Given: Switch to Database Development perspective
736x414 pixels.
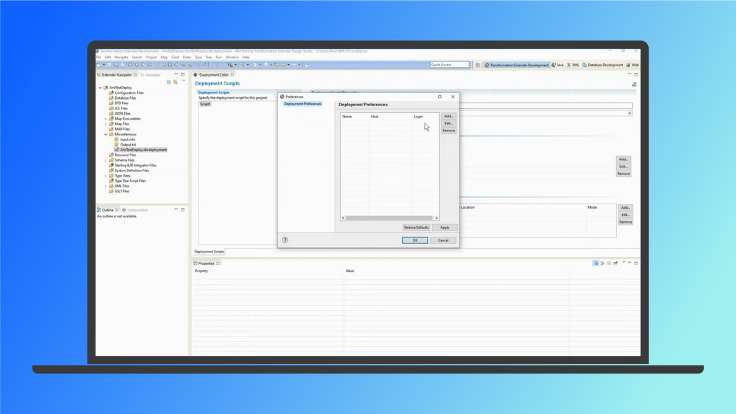Looking at the screenshot, I should coord(603,65).
